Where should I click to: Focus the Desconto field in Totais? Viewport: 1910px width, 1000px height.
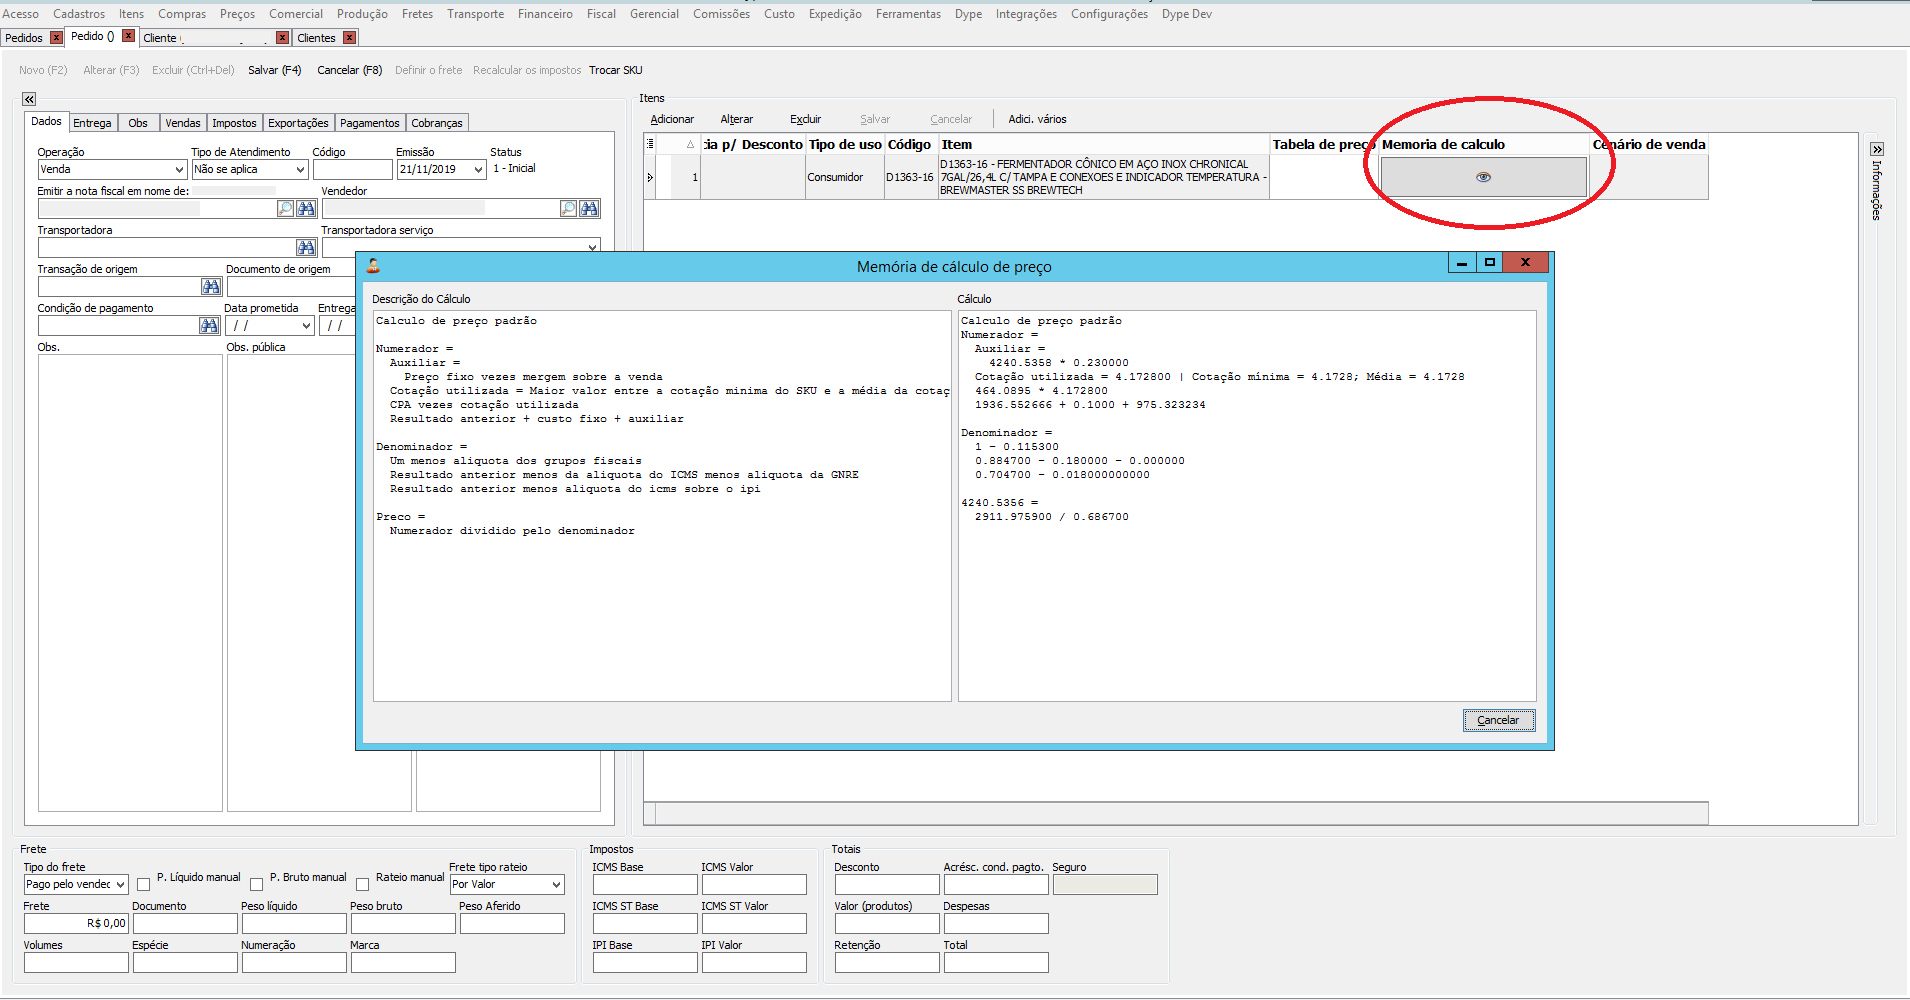(887, 885)
